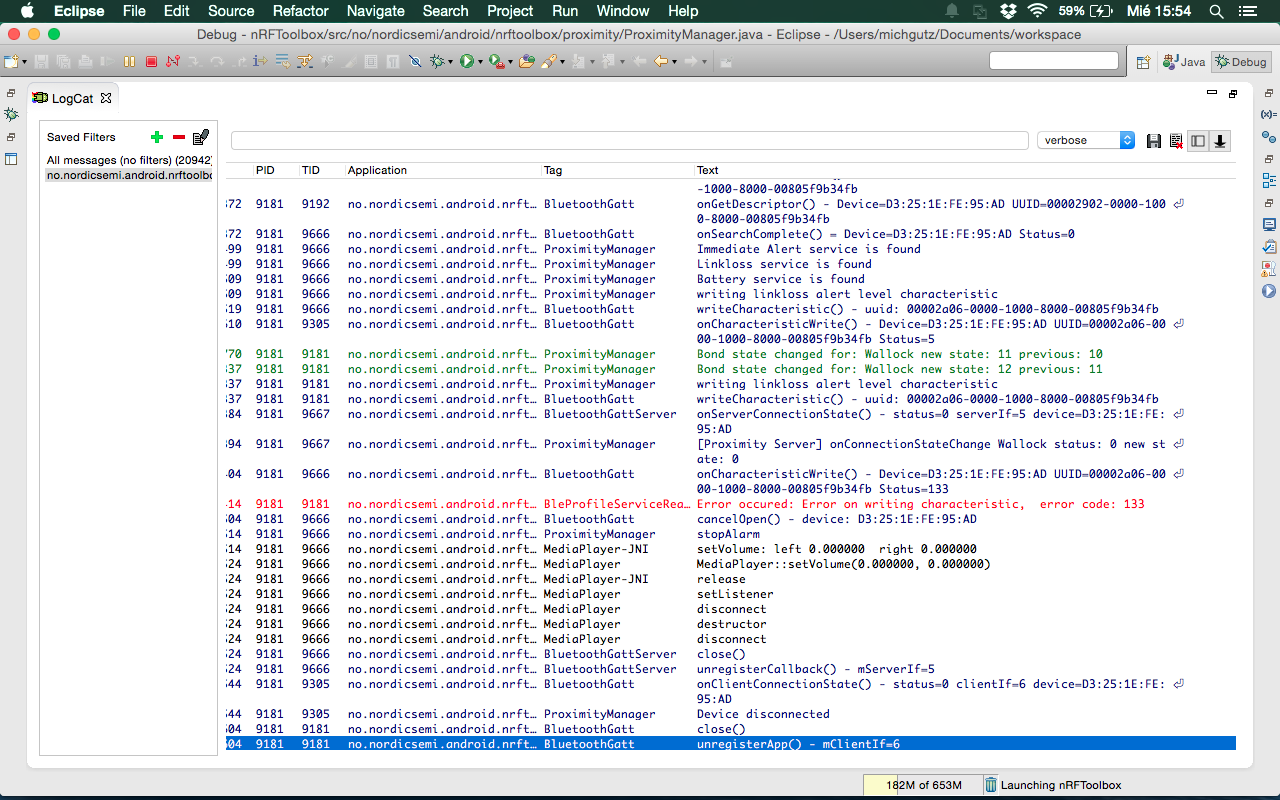Switch to the Debug perspective
1280x800 pixels.
point(1241,62)
